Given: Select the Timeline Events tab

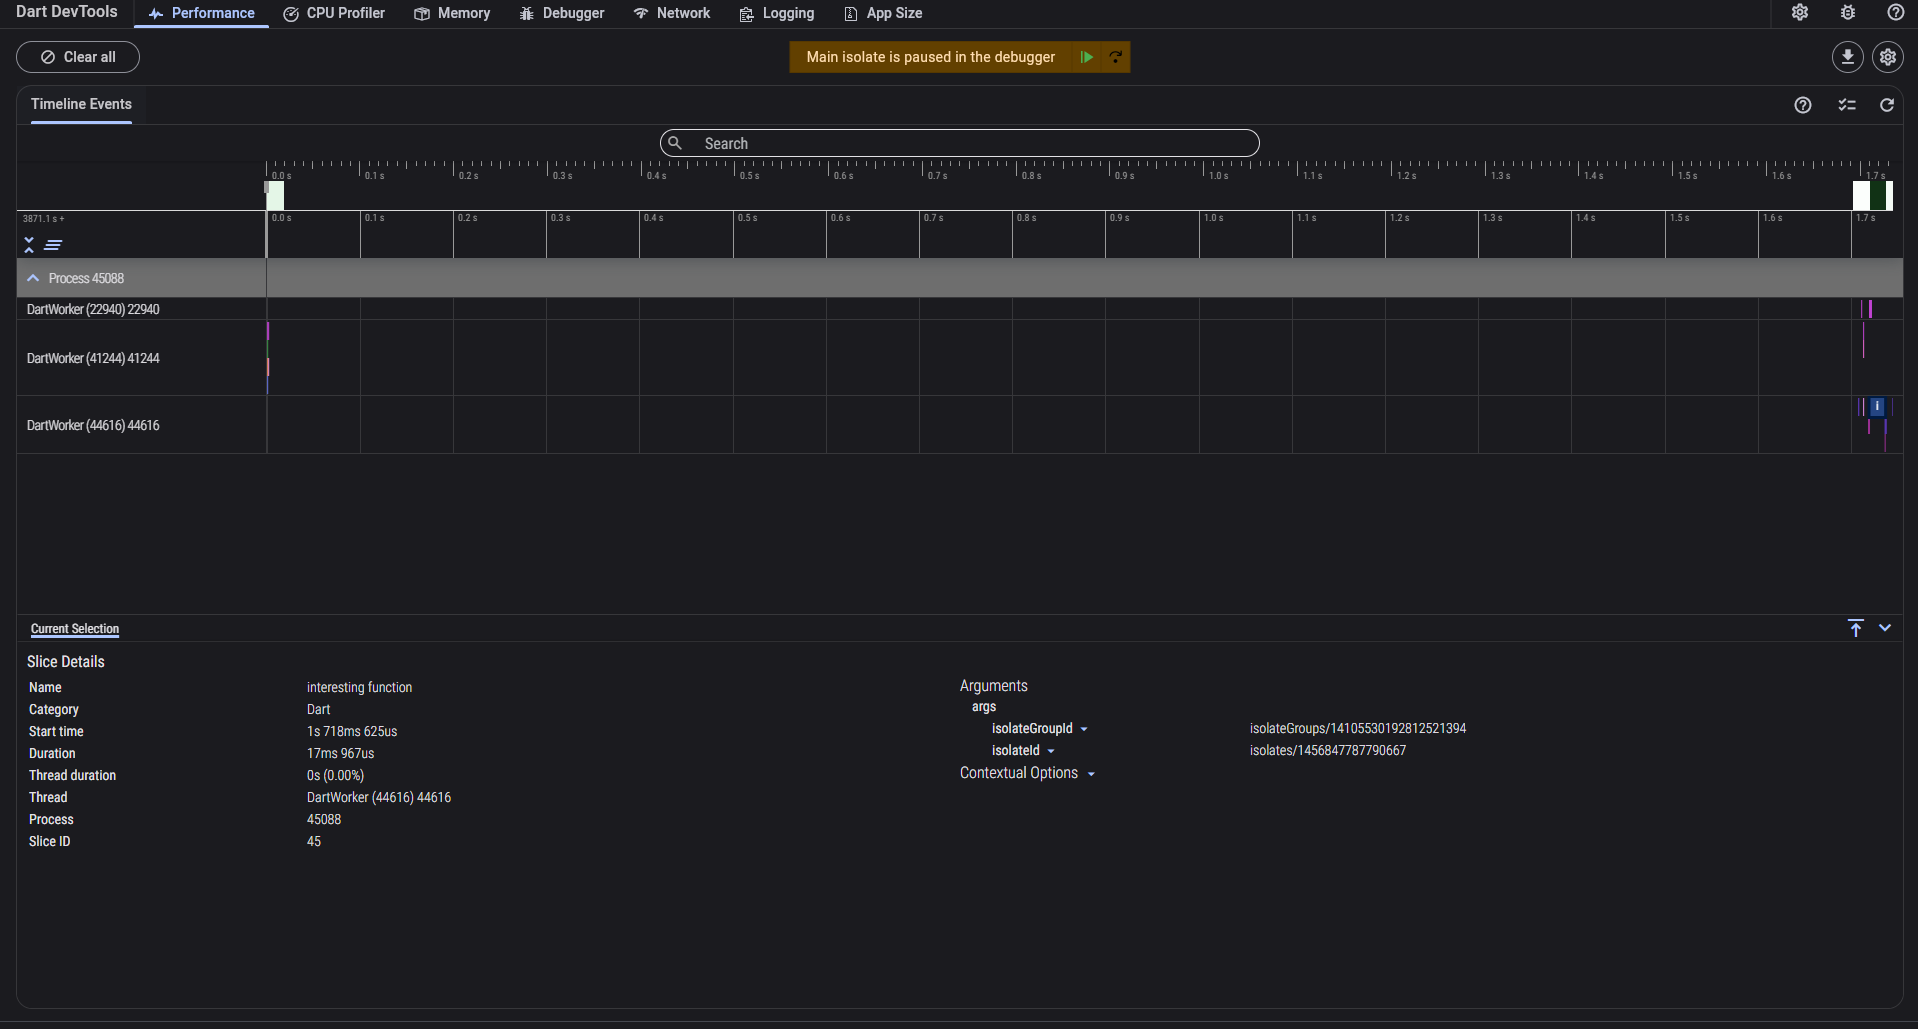Looking at the screenshot, I should tap(81, 105).
